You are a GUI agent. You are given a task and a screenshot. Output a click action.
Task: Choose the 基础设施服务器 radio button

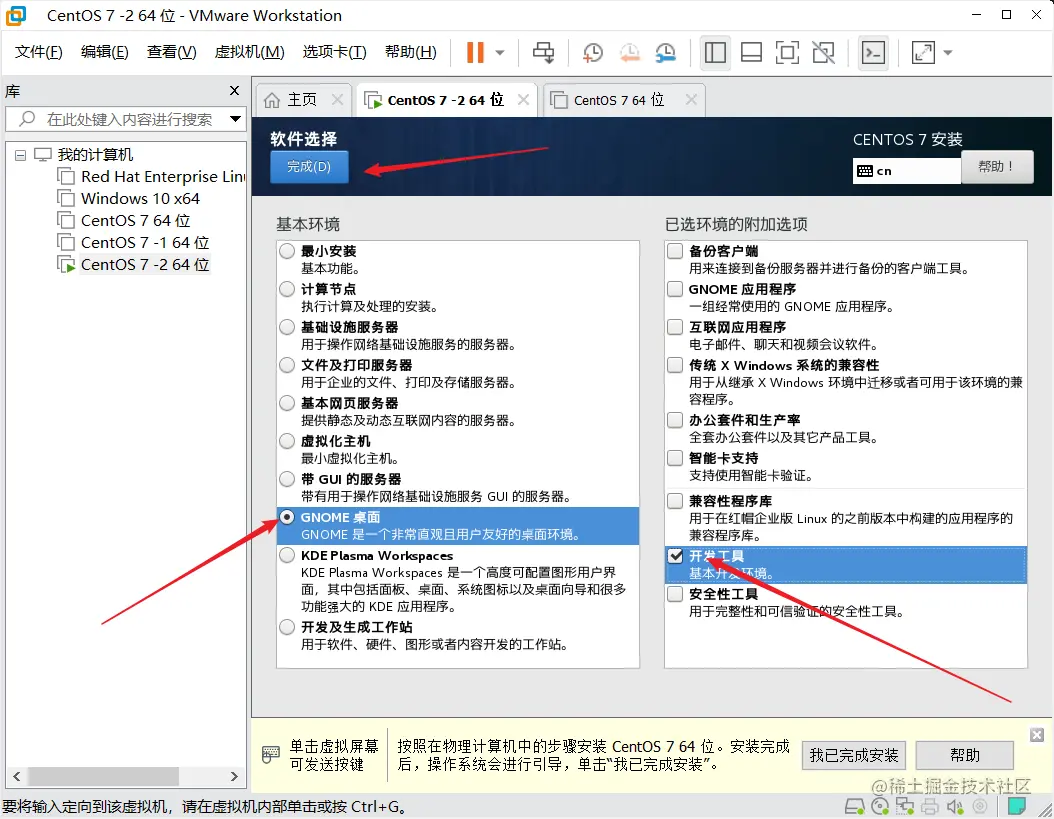[287, 327]
